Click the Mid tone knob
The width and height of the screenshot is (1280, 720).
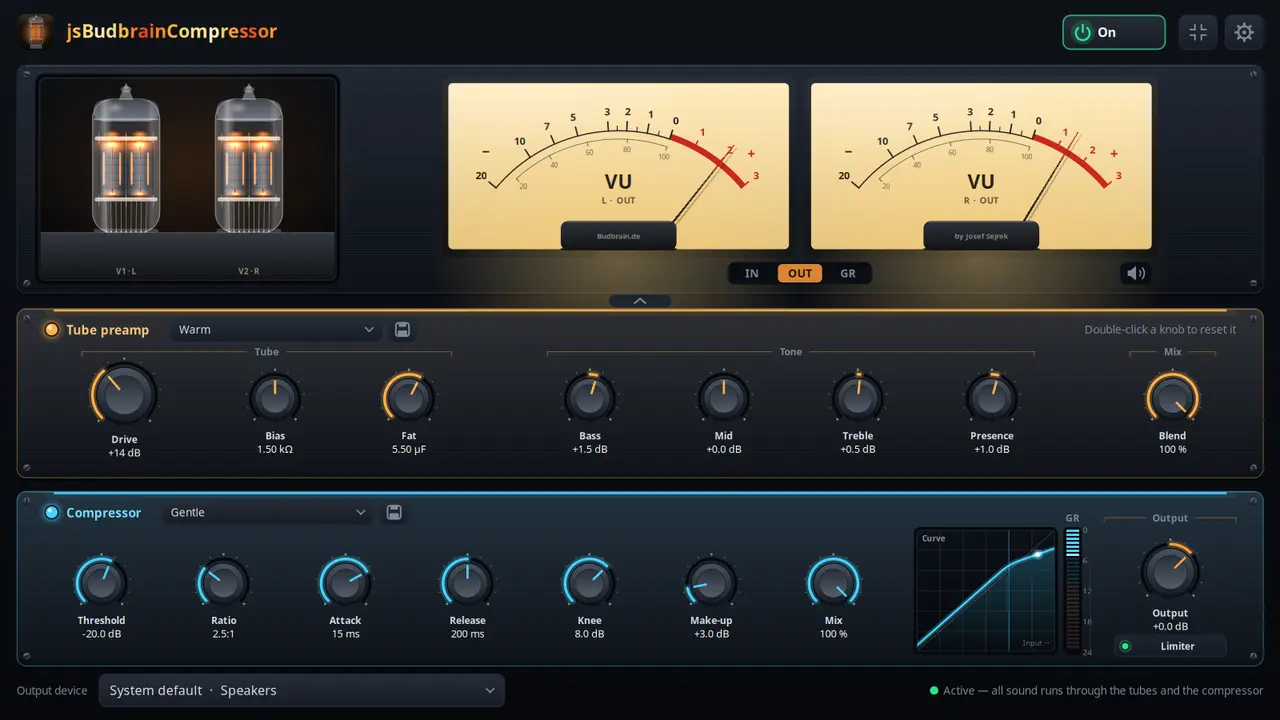pos(724,398)
